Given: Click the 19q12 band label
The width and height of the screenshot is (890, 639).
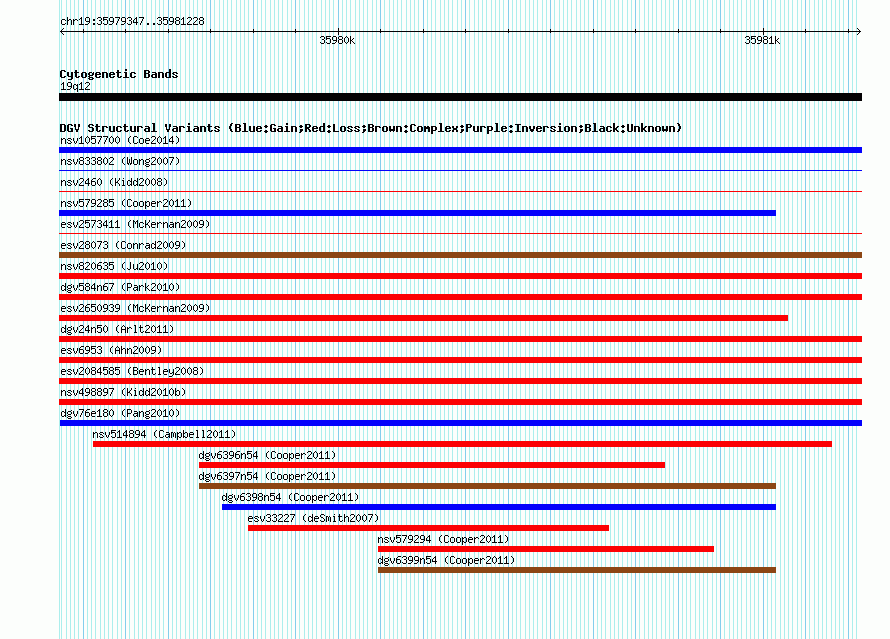Looking at the screenshot, I should (75, 86).
